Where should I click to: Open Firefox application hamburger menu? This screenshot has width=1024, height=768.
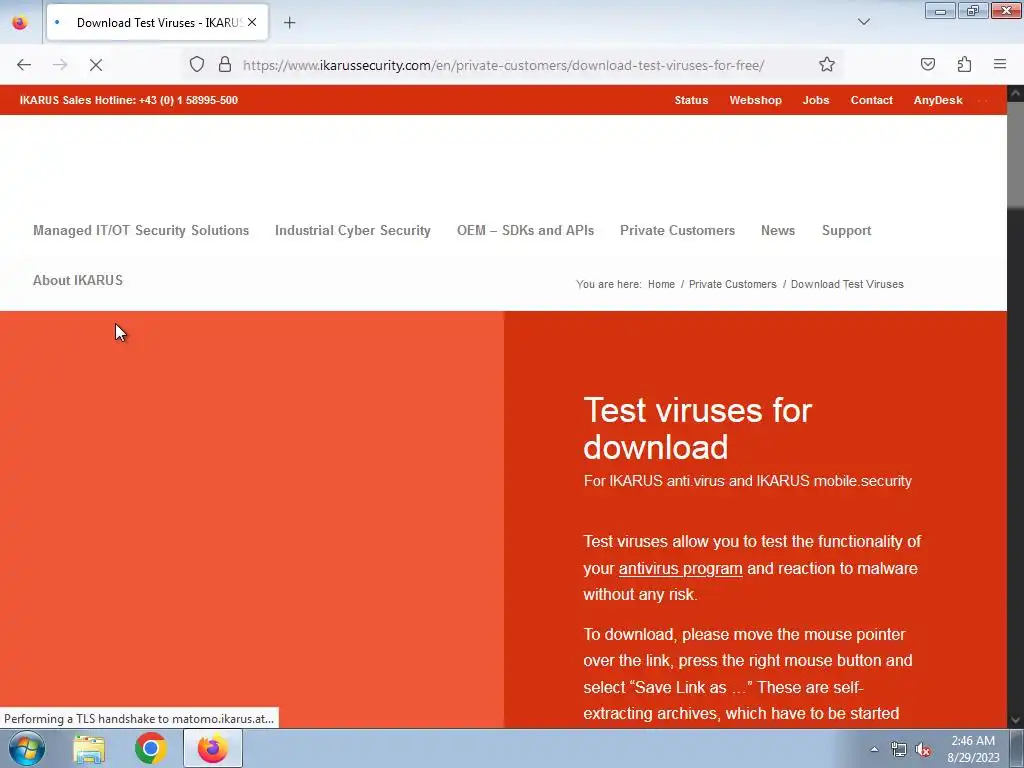click(1000, 64)
